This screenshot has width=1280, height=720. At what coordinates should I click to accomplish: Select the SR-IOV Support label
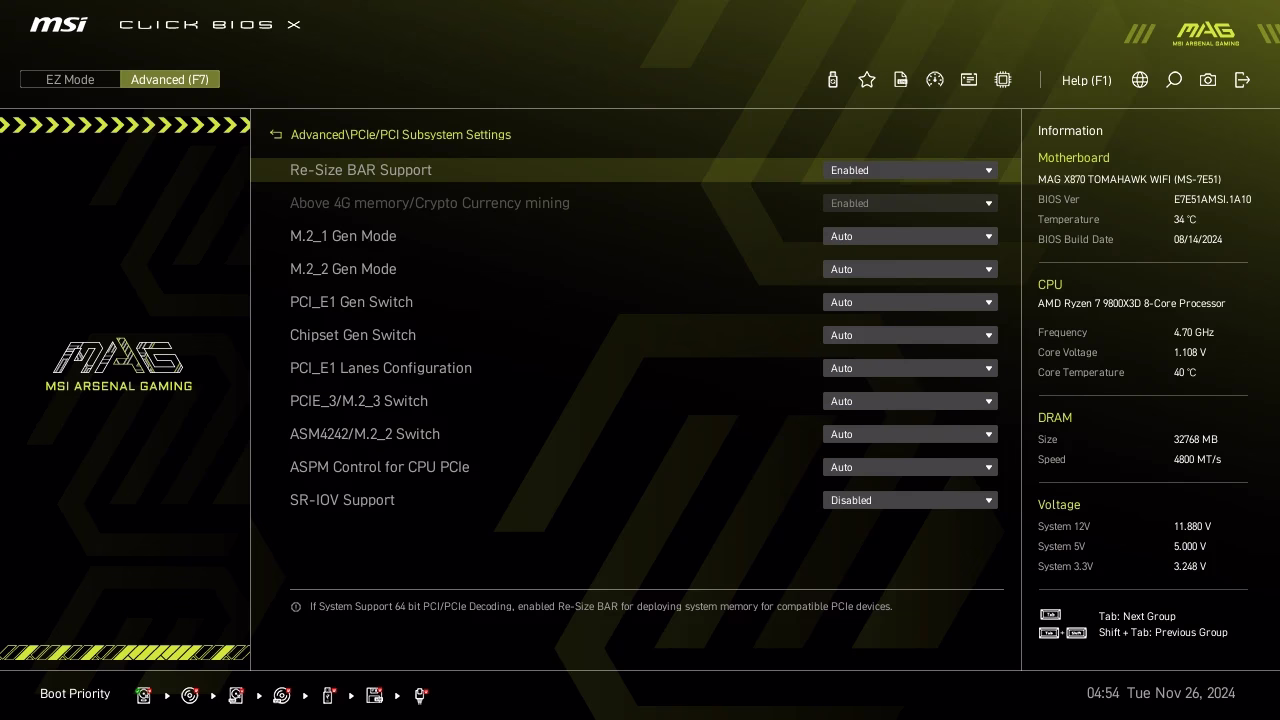(342, 500)
